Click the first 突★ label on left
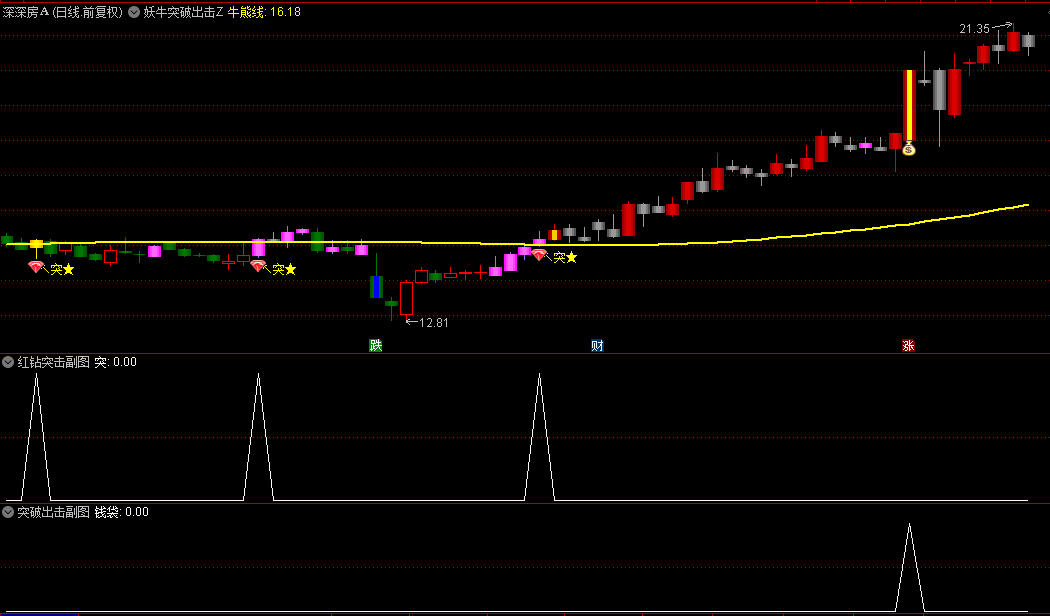 click(x=62, y=269)
